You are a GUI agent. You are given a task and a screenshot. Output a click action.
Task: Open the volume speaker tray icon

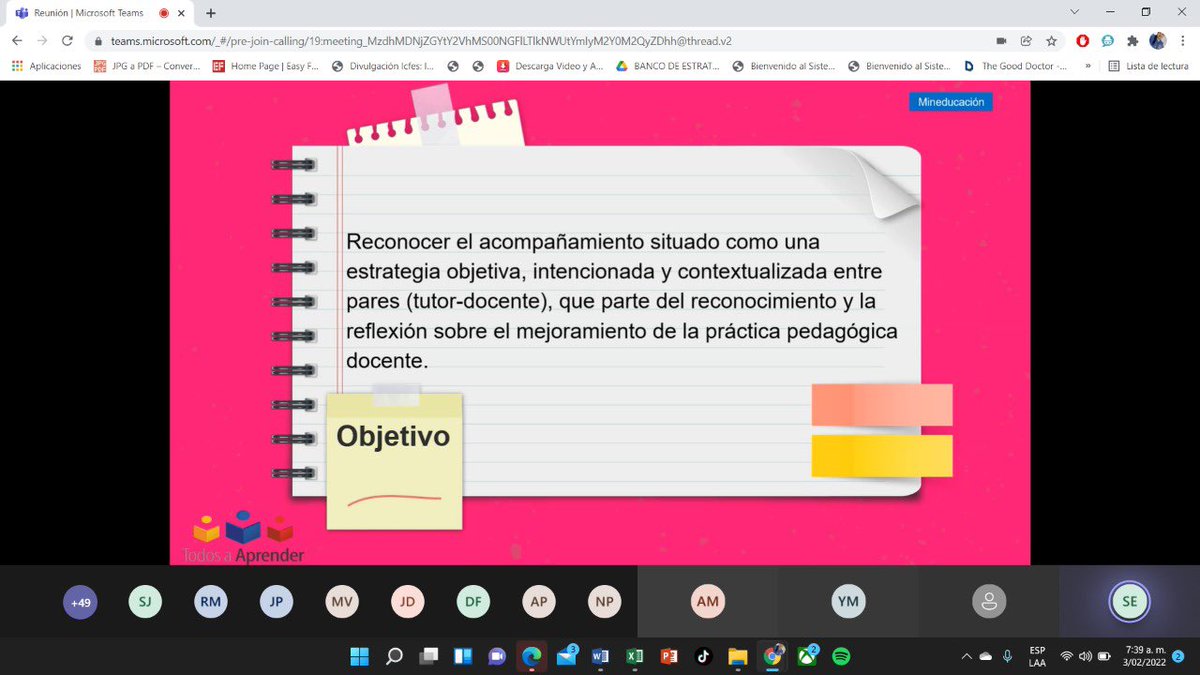[1085, 656]
